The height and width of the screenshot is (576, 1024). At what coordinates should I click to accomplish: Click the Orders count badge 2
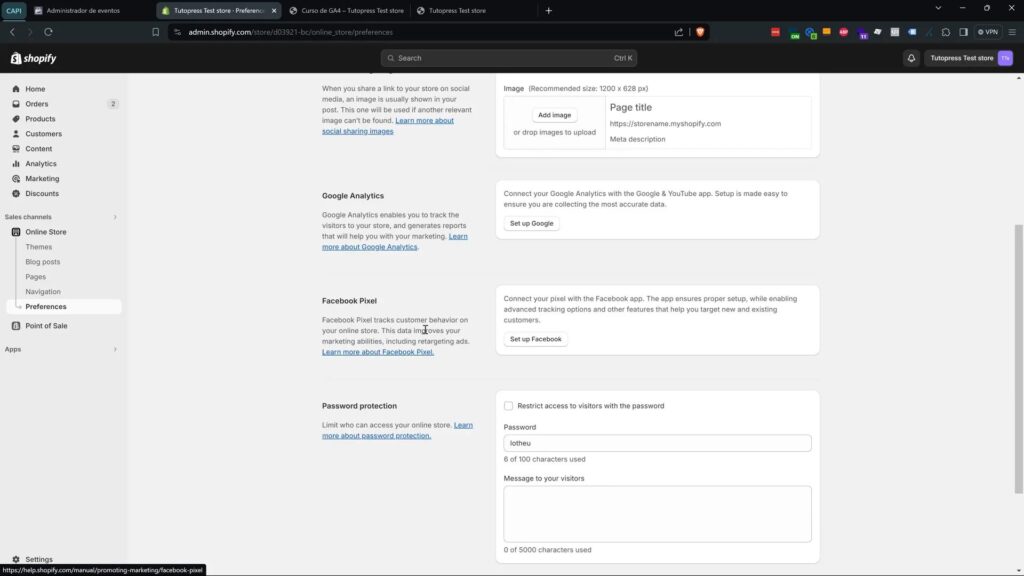coord(113,104)
